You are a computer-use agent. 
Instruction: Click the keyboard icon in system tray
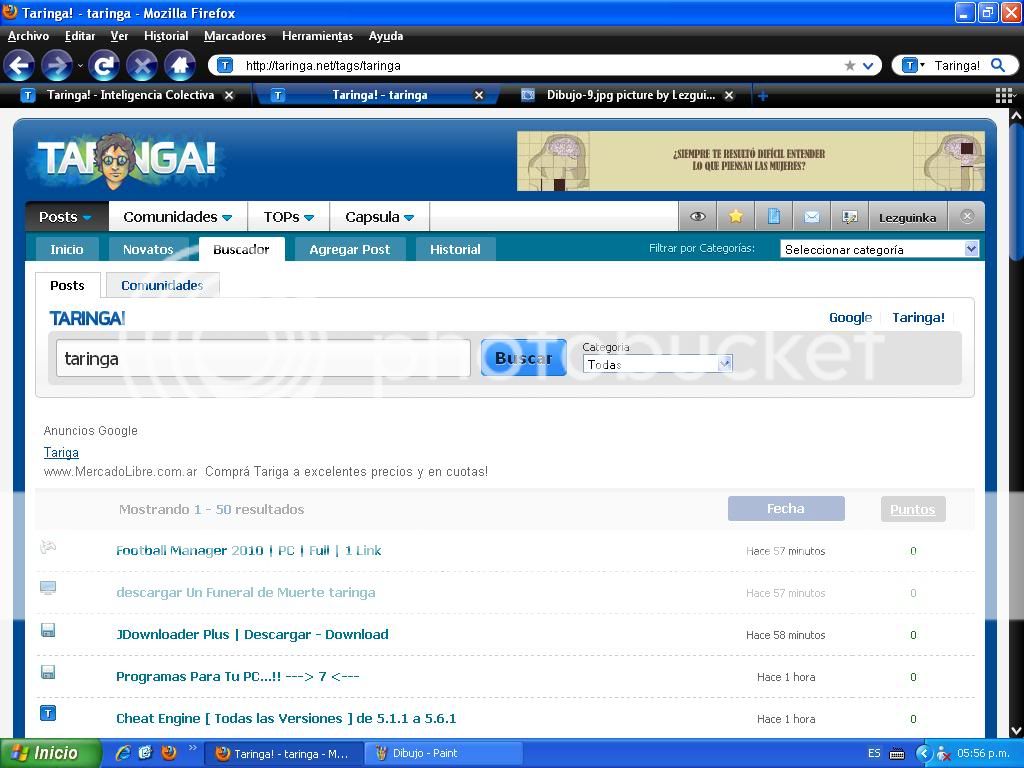click(897, 754)
